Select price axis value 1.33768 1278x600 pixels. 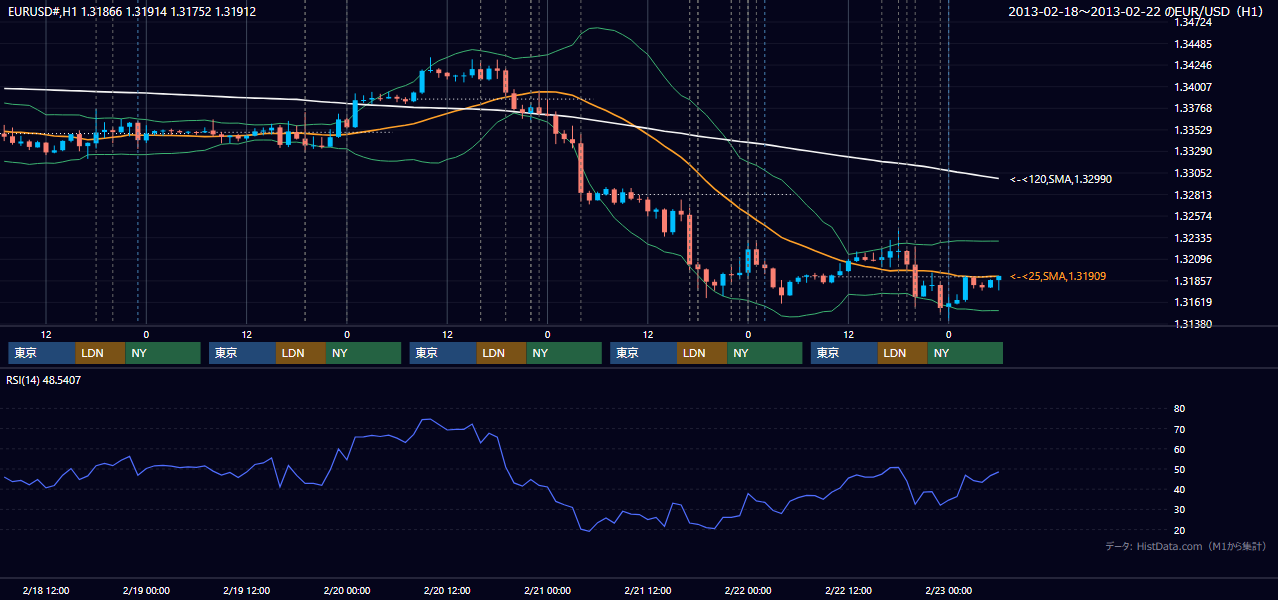[1194, 108]
